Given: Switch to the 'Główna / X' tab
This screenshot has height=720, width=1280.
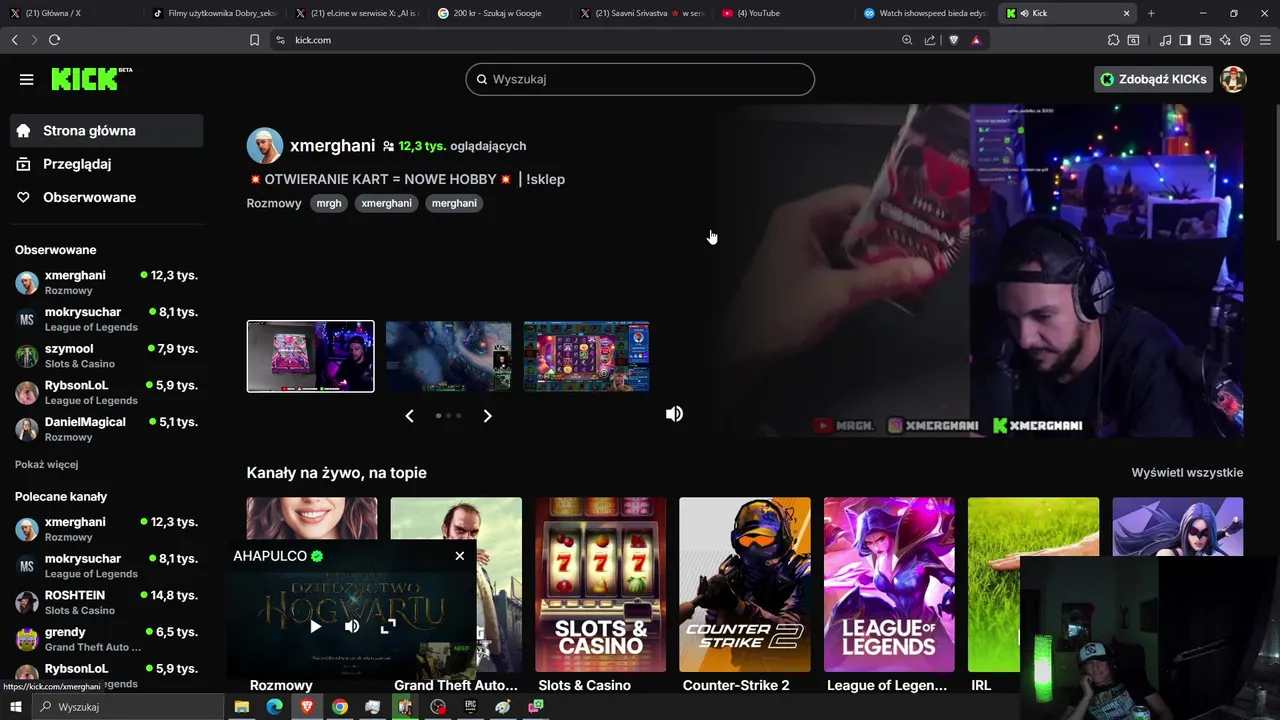Looking at the screenshot, I should pos(70,13).
